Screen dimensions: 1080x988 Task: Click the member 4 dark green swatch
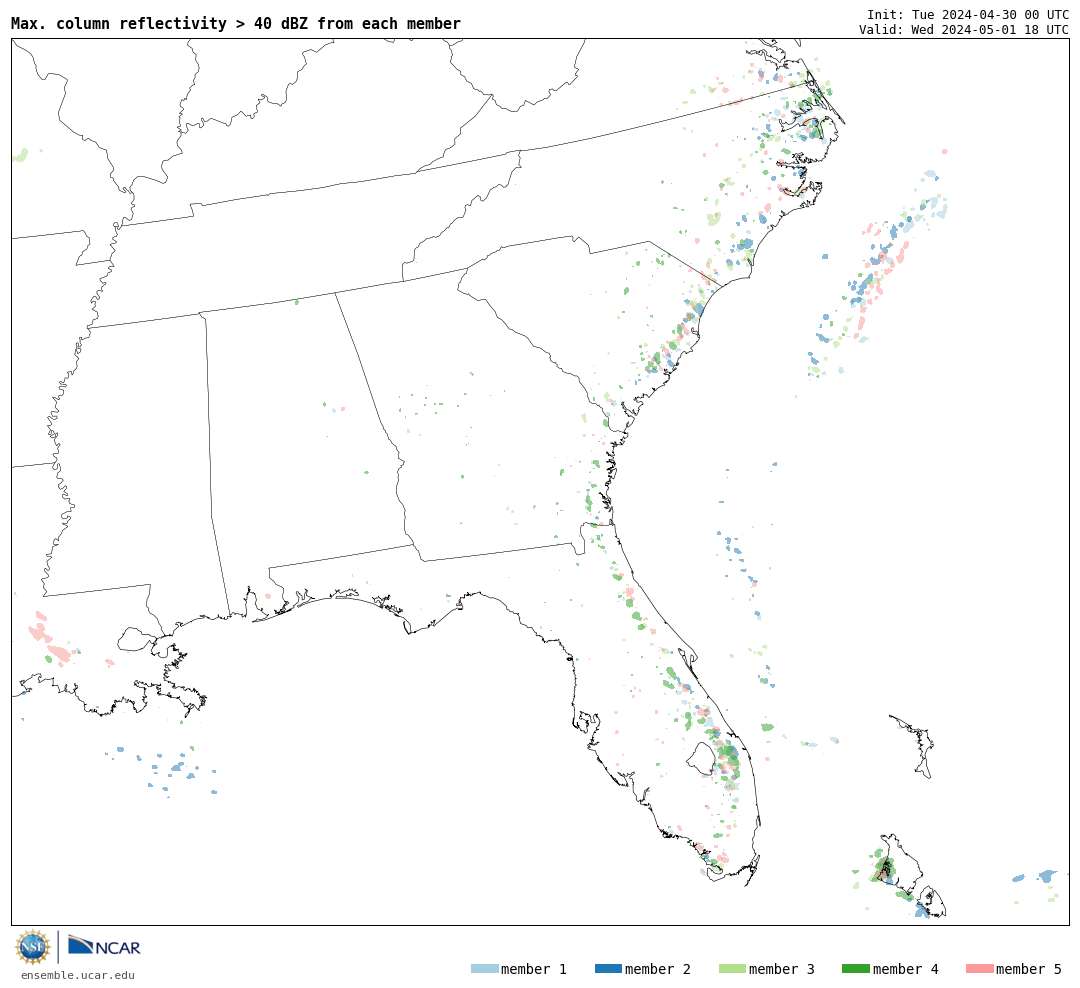click(x=855, y=969)
